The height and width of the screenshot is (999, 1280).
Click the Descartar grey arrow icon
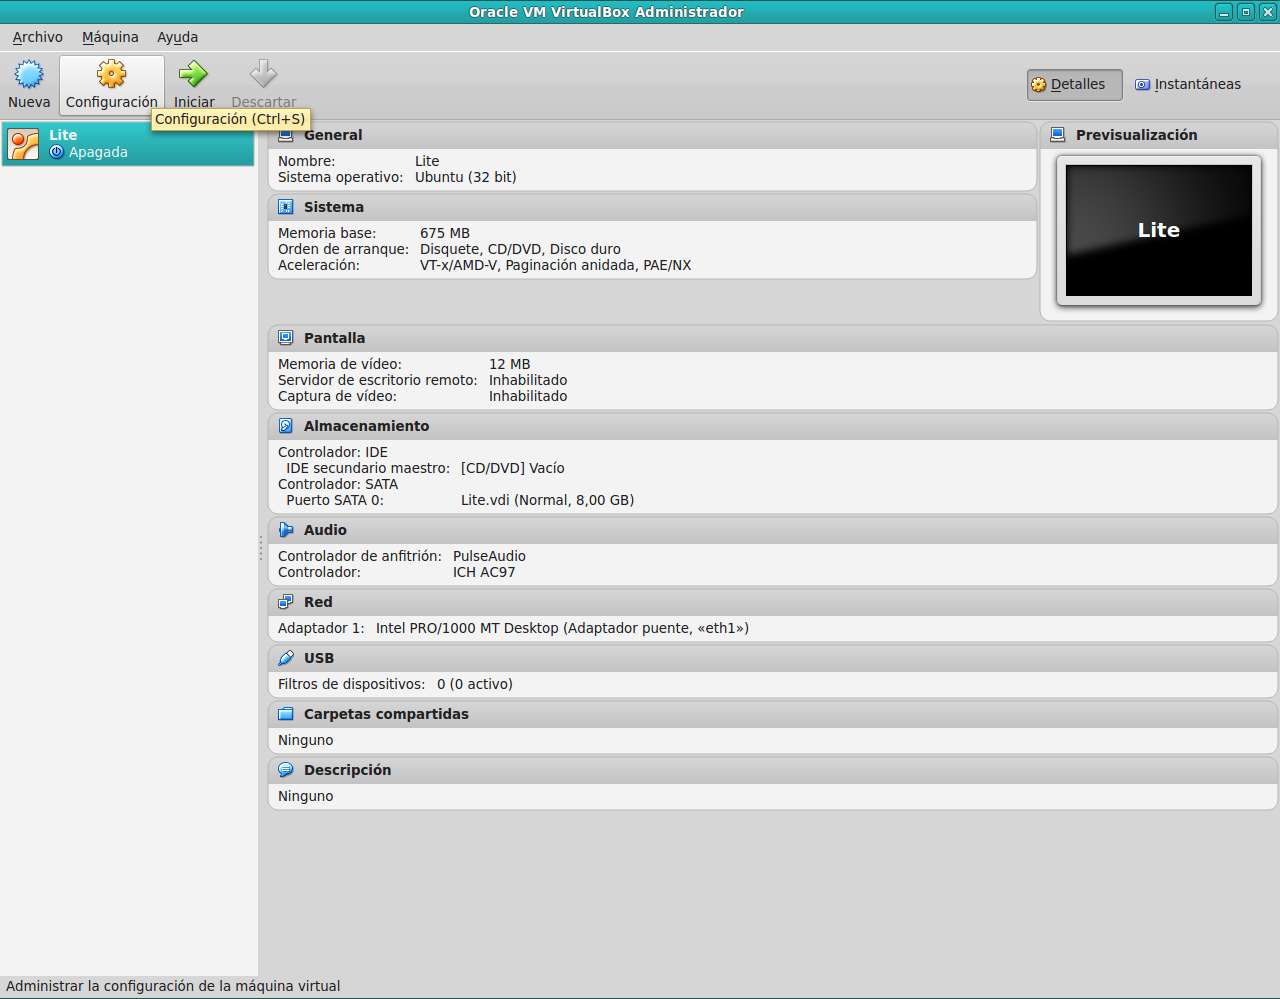(x=263, y=74)
